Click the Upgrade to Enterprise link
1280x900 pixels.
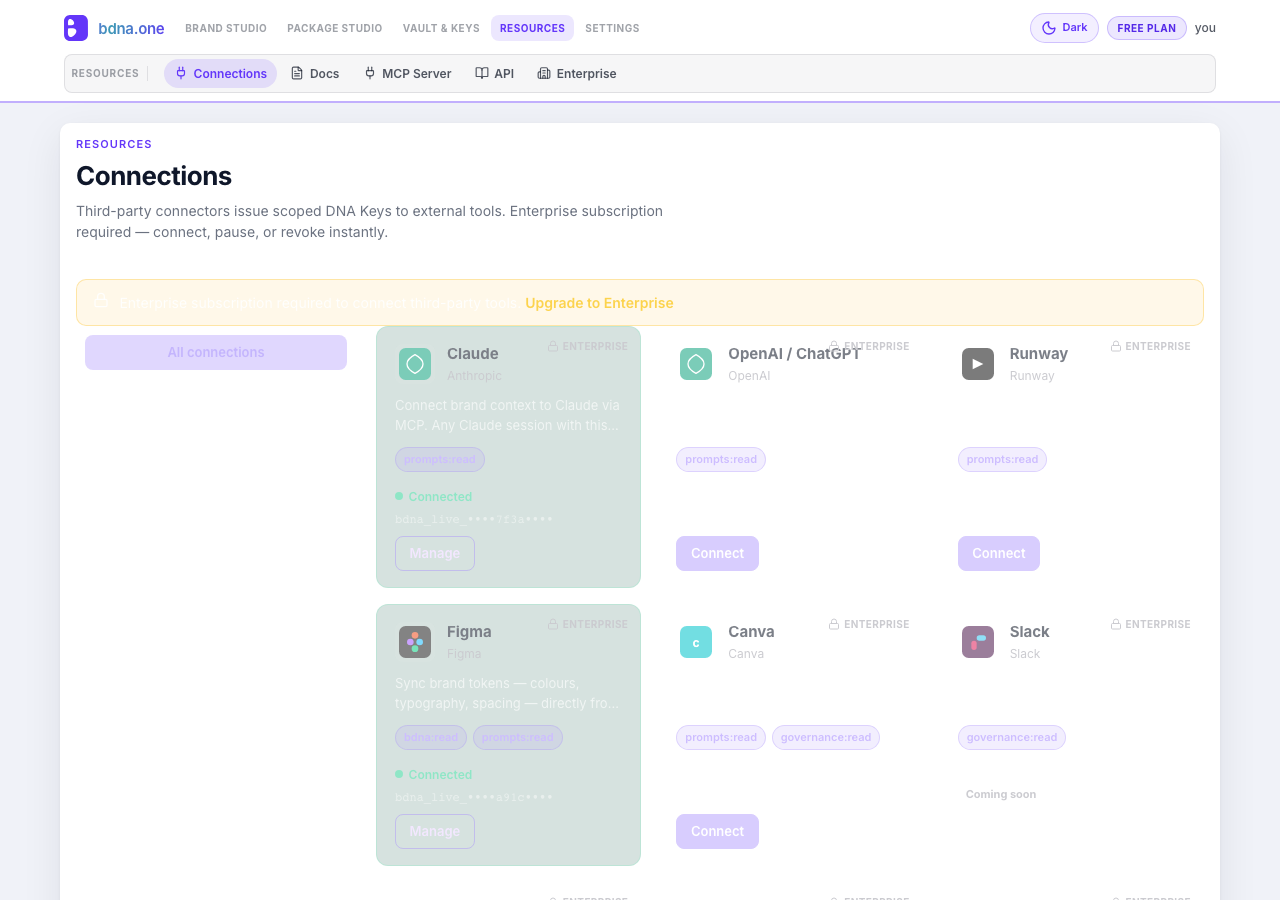coord(599,303)
